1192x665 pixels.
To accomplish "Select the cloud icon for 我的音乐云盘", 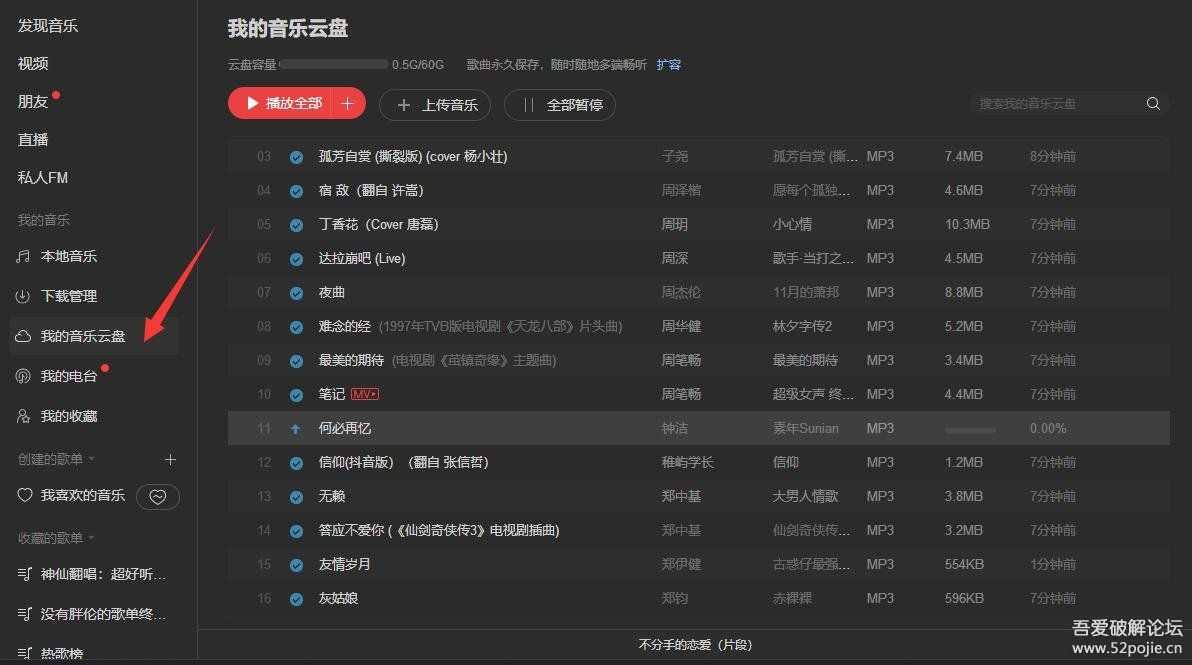I will pos(24,336).
